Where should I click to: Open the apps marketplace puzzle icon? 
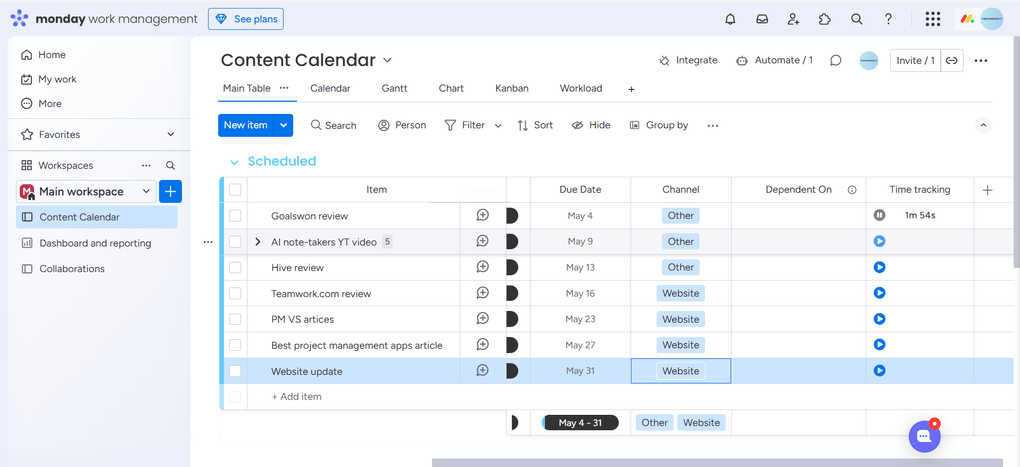[x=825, y=19]
